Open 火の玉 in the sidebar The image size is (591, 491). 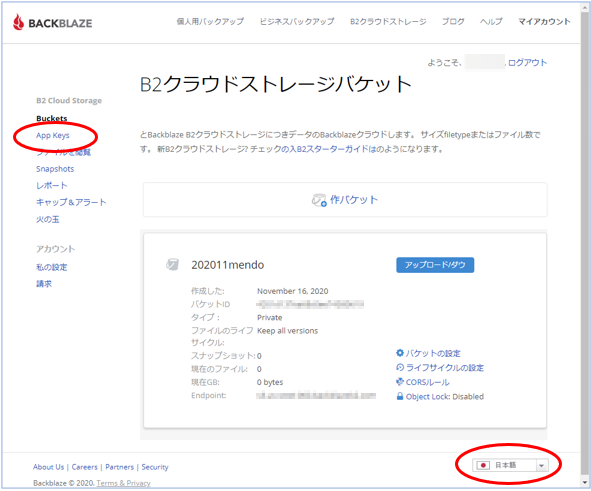tap(47, 219)
